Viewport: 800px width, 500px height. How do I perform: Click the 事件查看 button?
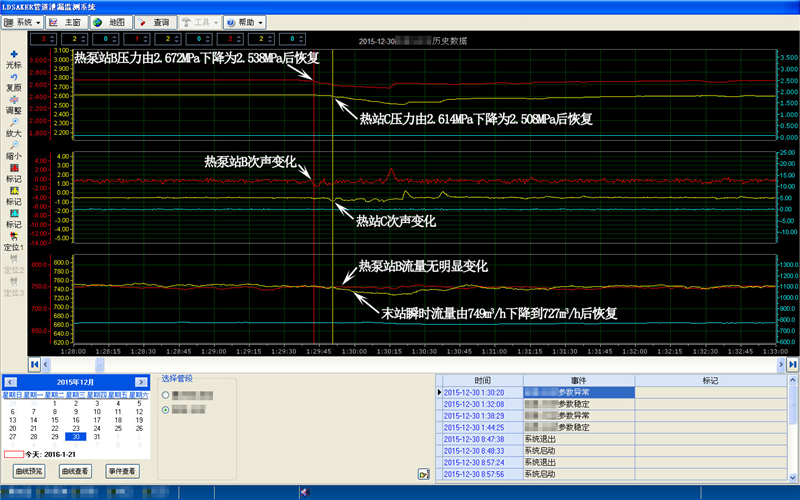click(121, 470)
